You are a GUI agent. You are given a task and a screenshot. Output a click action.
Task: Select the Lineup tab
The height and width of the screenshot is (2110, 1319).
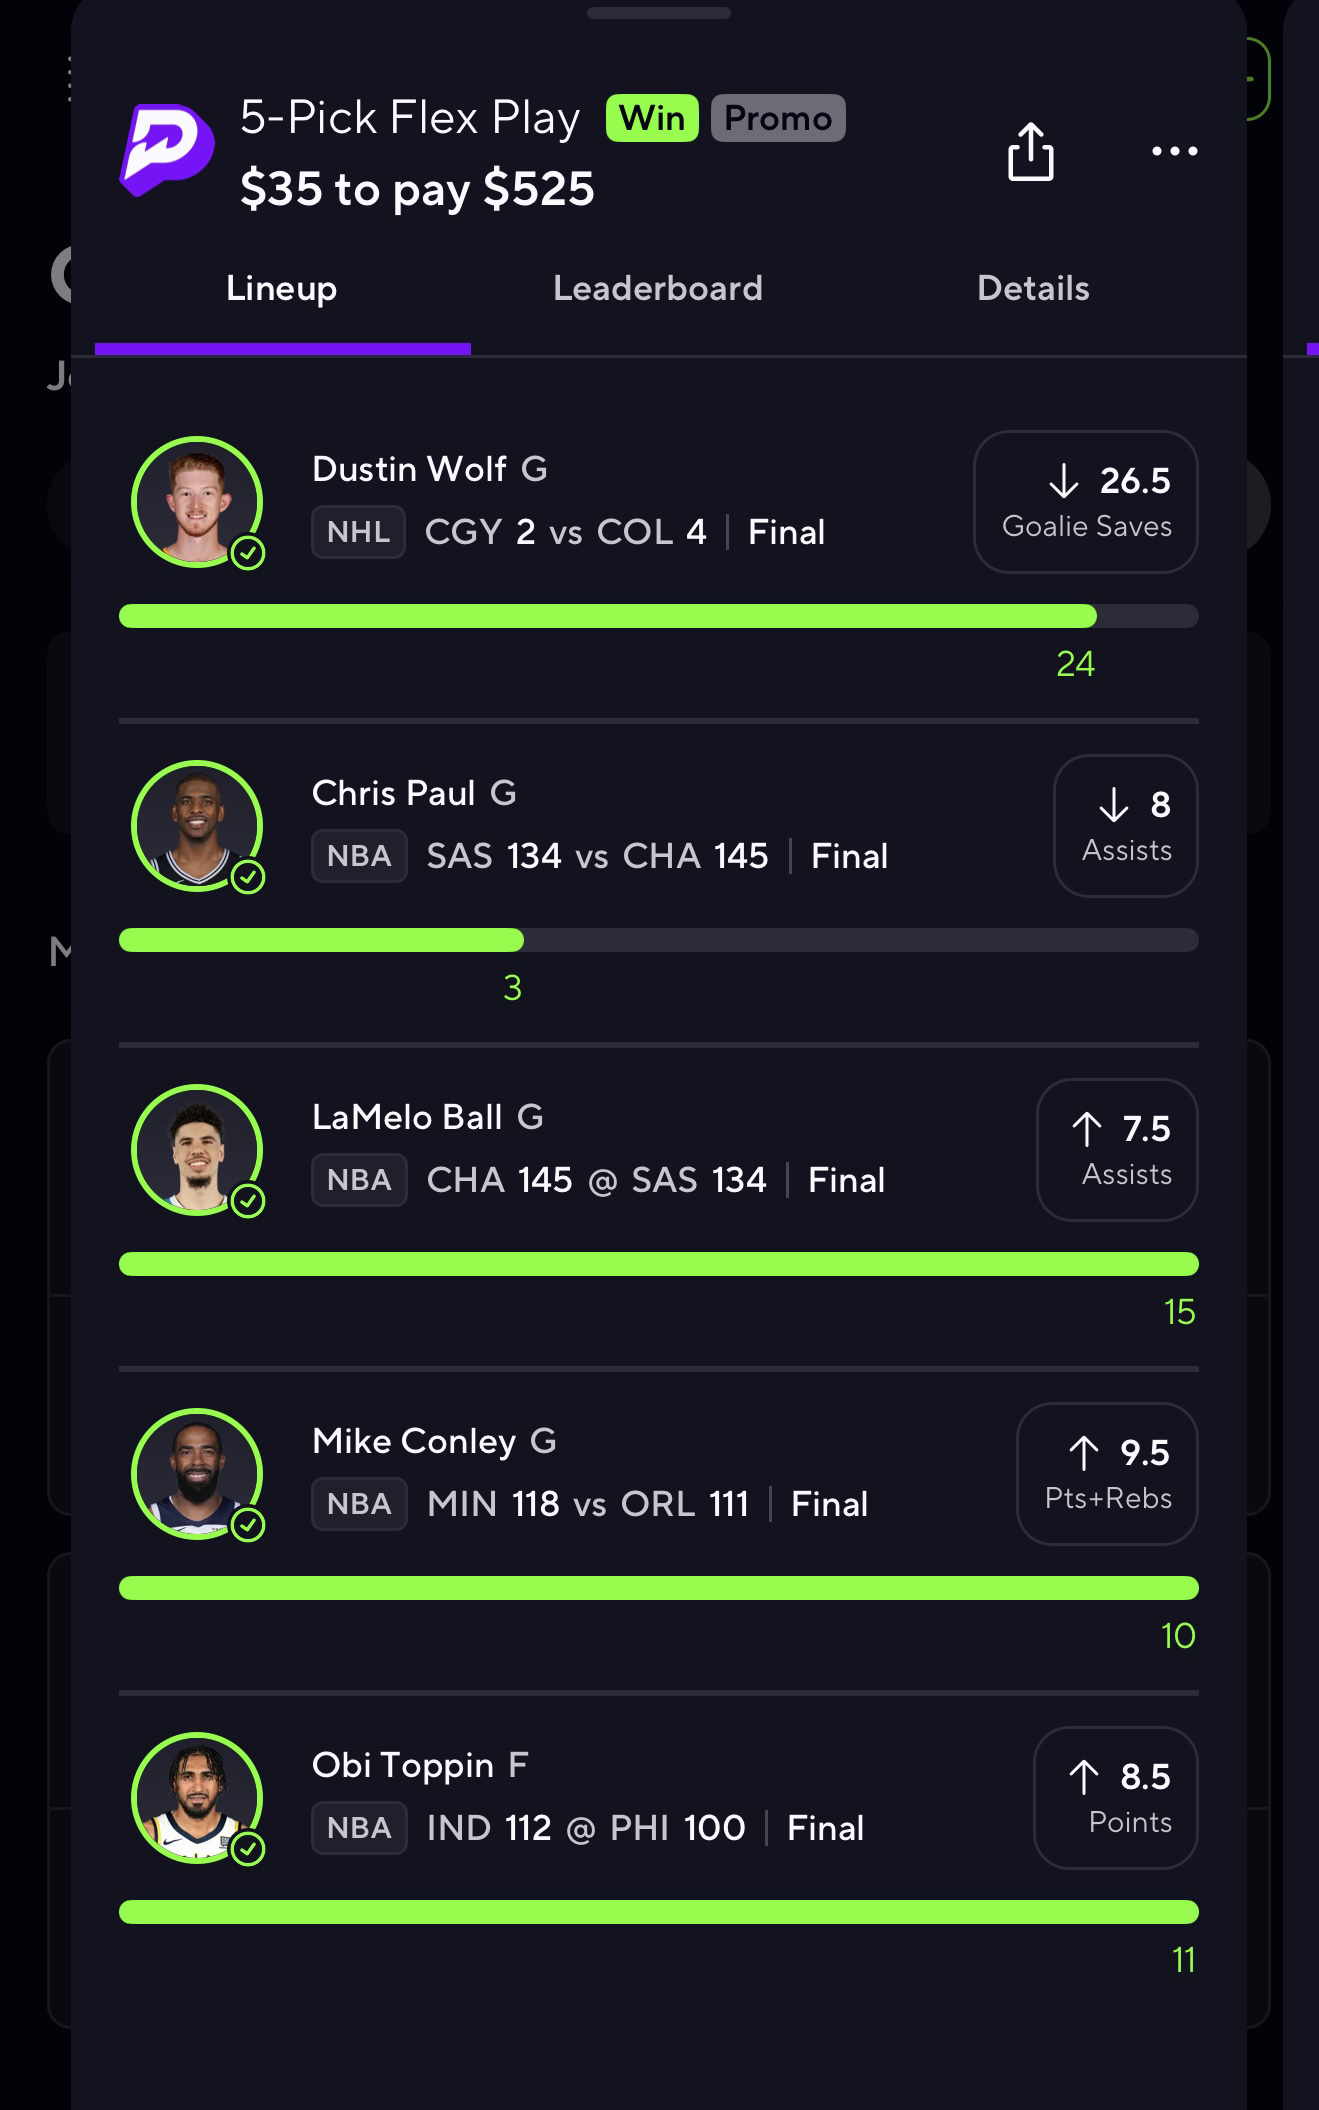pos(282,289)
